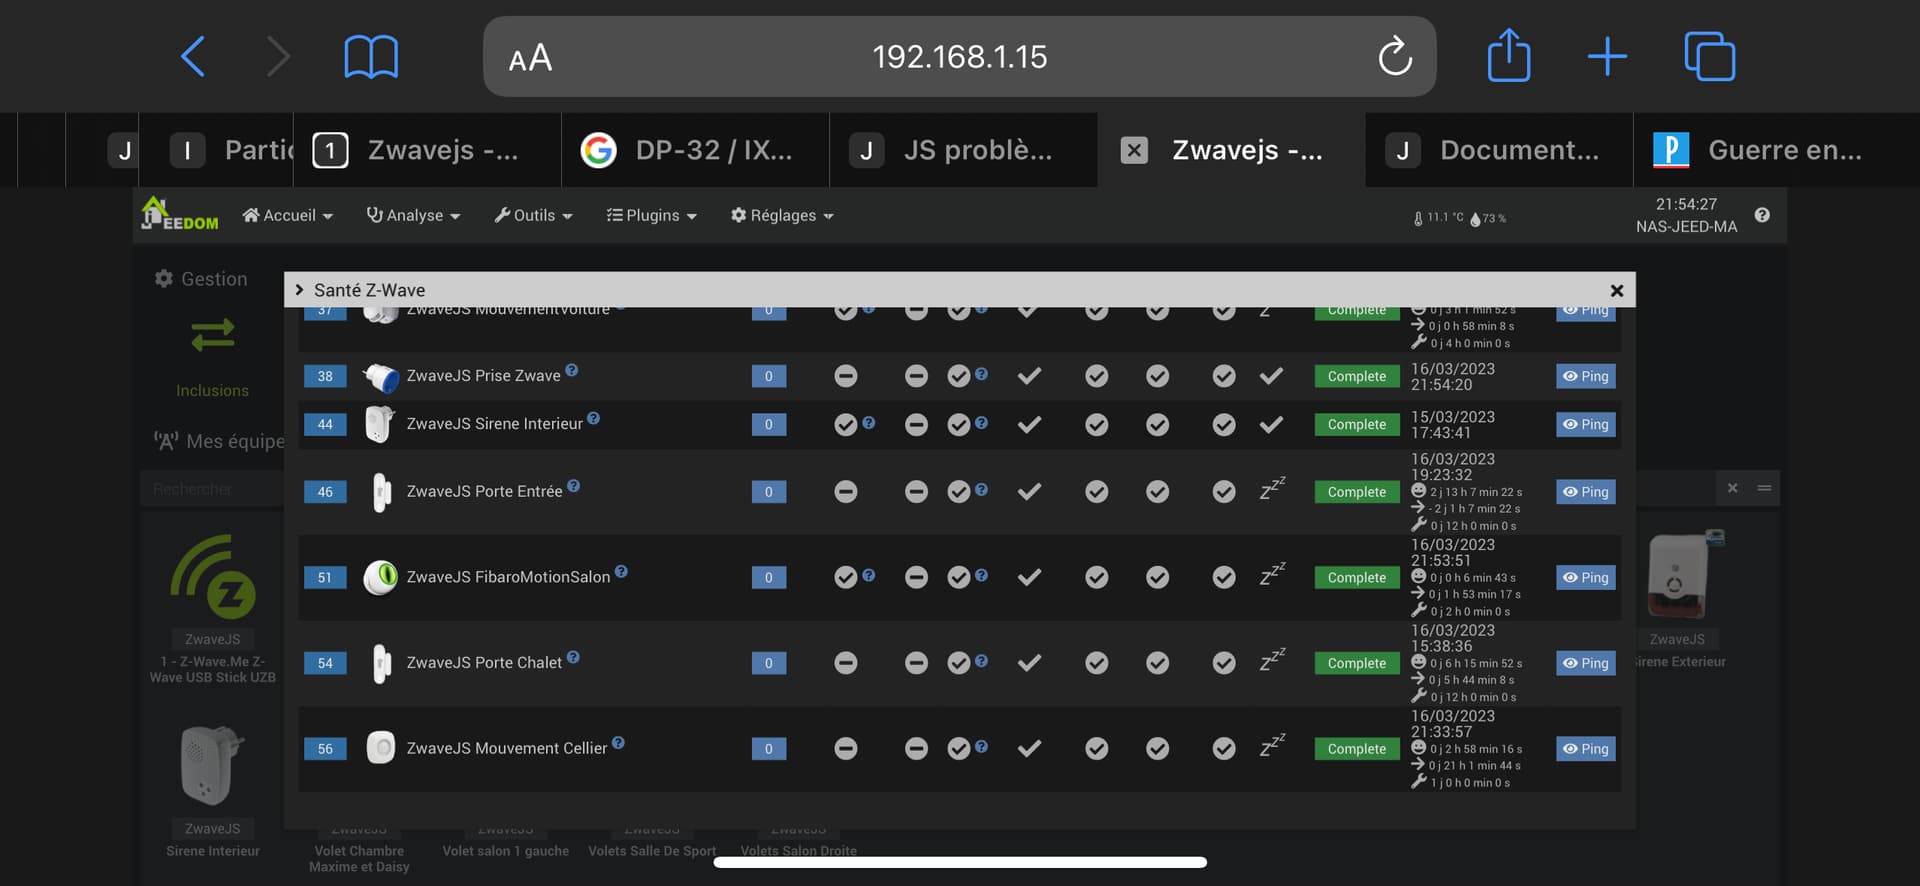Click help icon beside ZwaveJS Prise Zwave
Viewport: 1920px width, 886px height.
[x=572, y=370]
